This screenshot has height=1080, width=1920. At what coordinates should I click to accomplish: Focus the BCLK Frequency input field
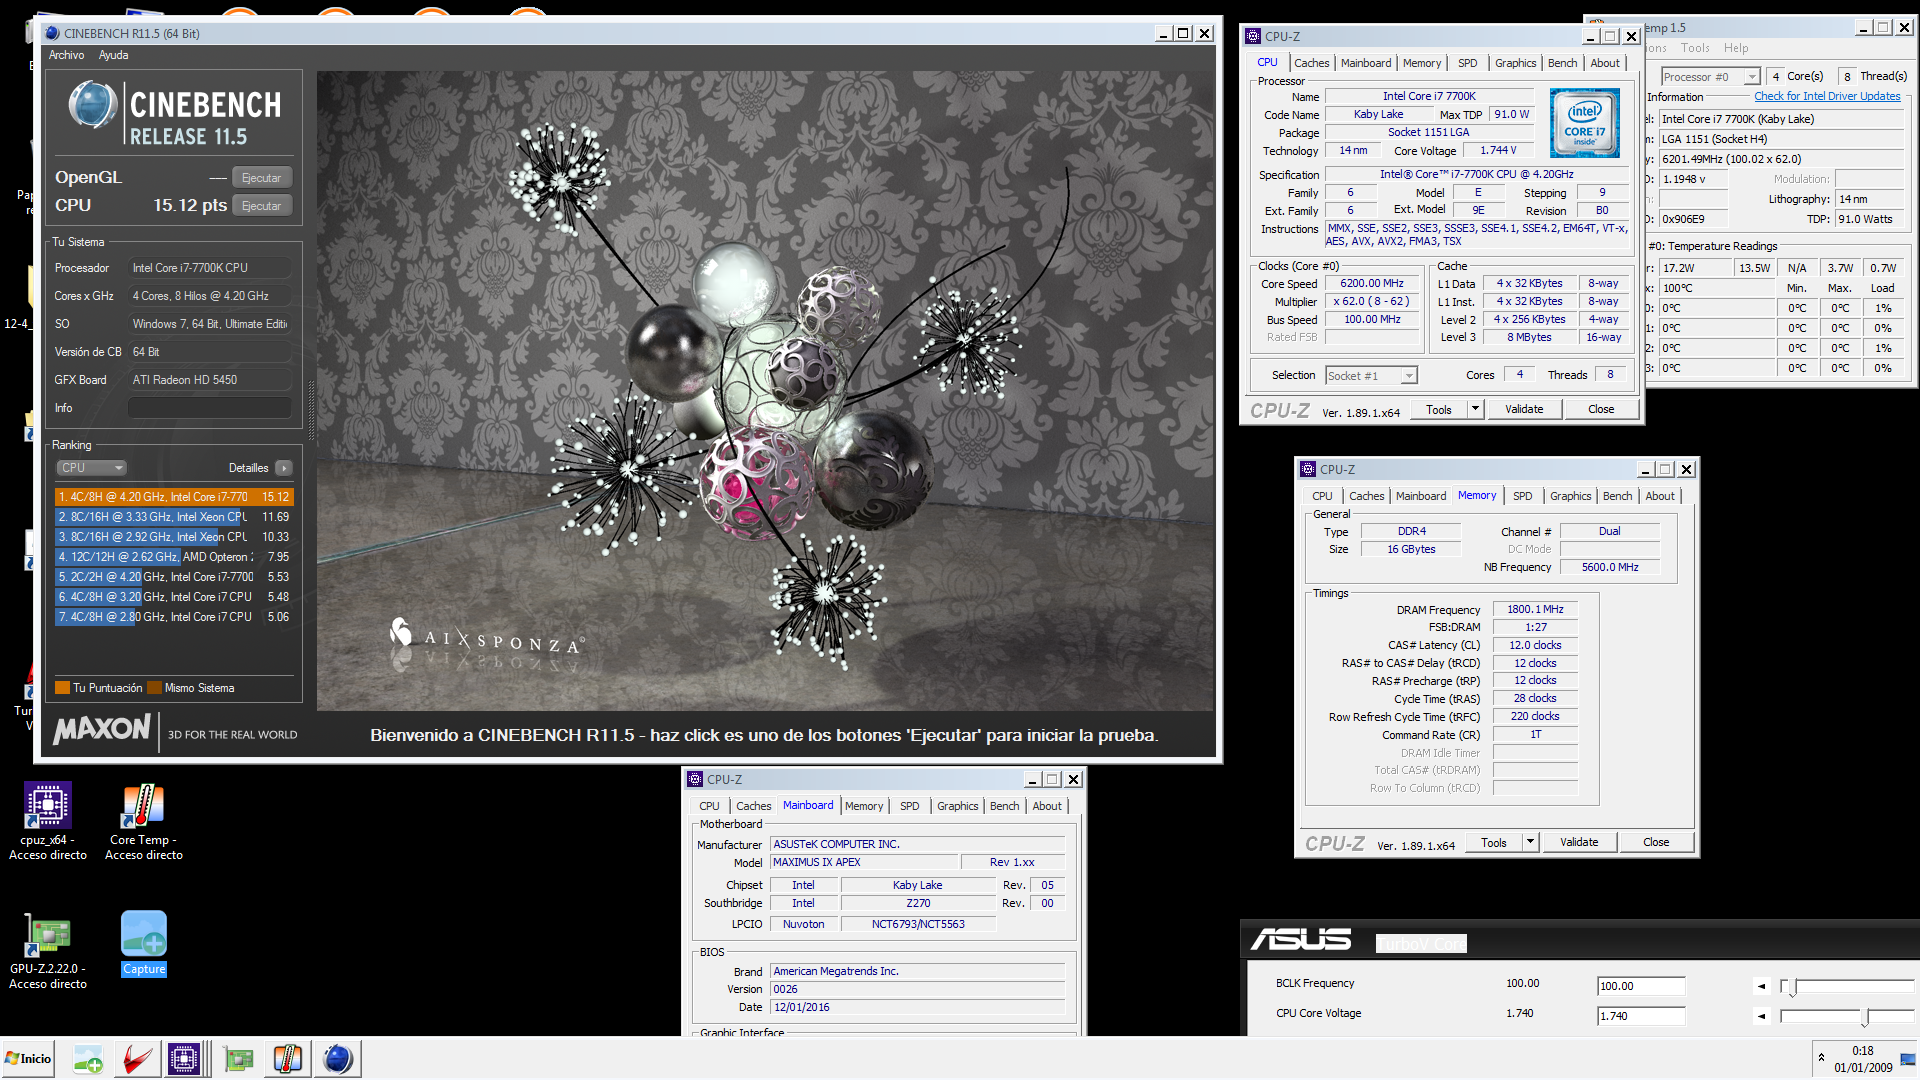[x=1641, y=986]
